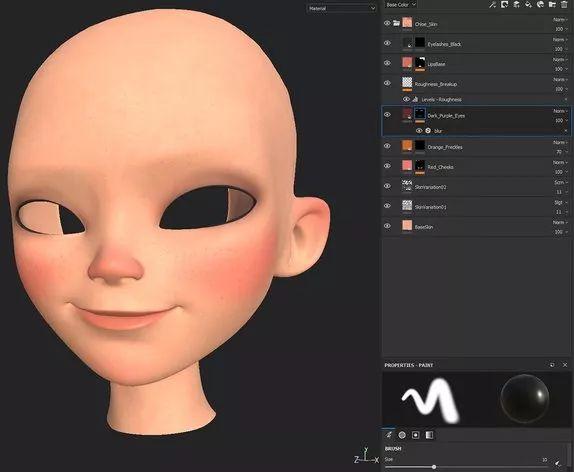Click the add effect wand icon
The width and height of the screenshot is (574, 472).
[493, 4]
